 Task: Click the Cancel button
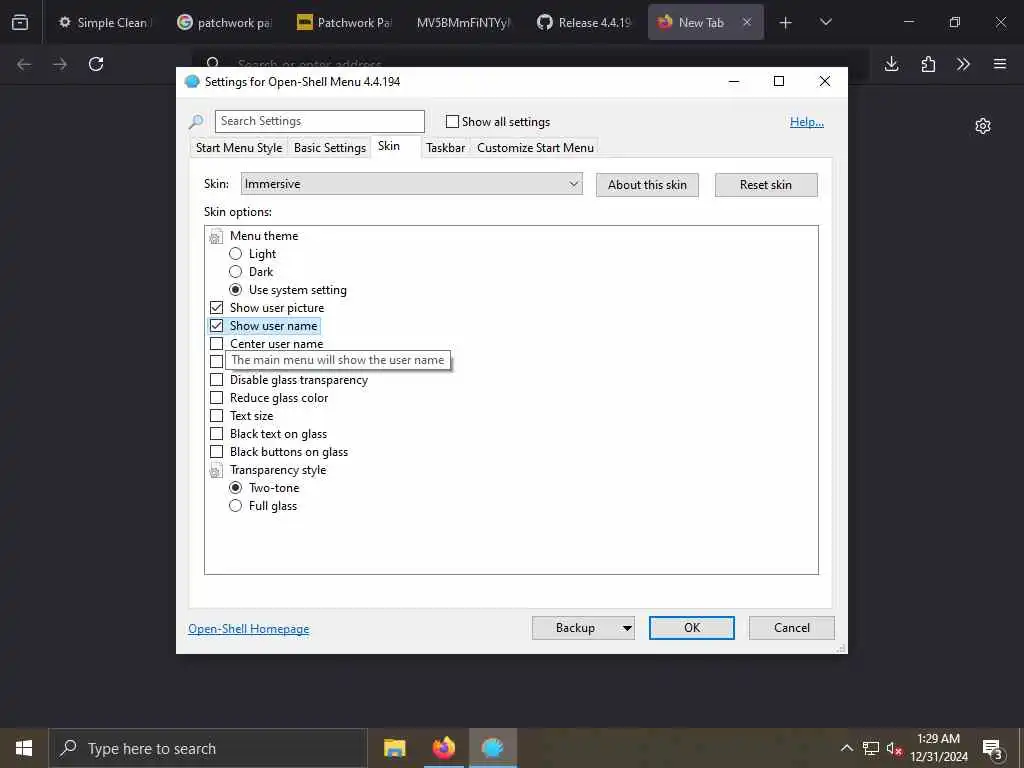pos(792,628)
